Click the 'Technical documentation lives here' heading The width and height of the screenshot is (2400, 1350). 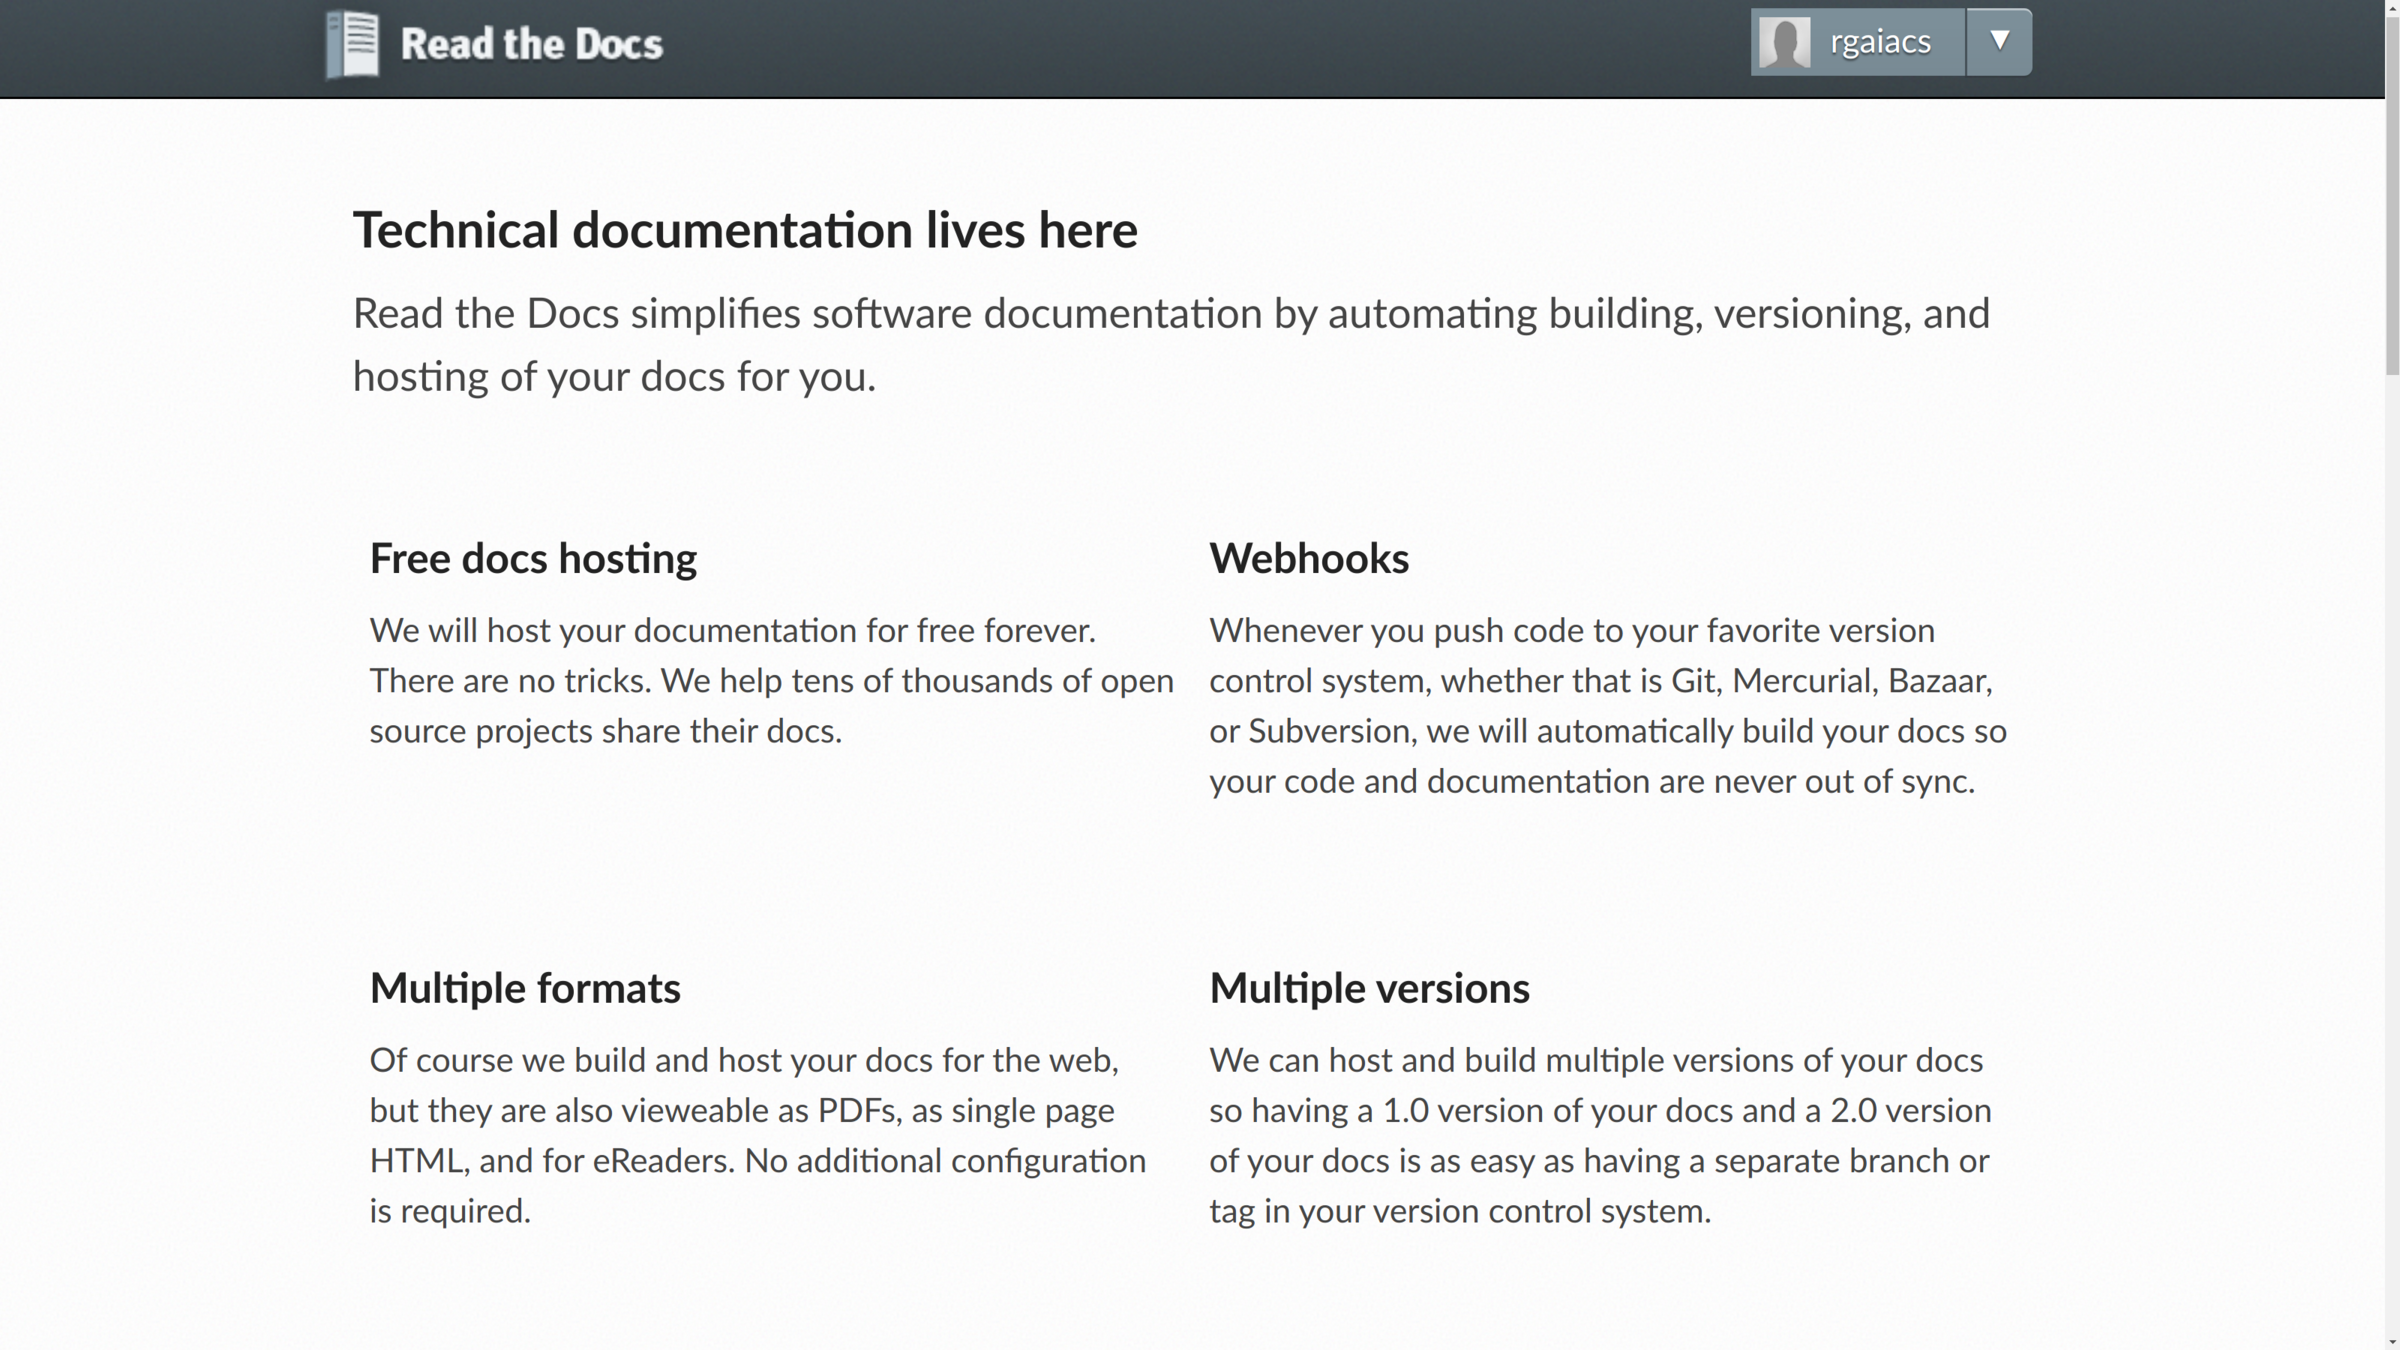[745, 230]
